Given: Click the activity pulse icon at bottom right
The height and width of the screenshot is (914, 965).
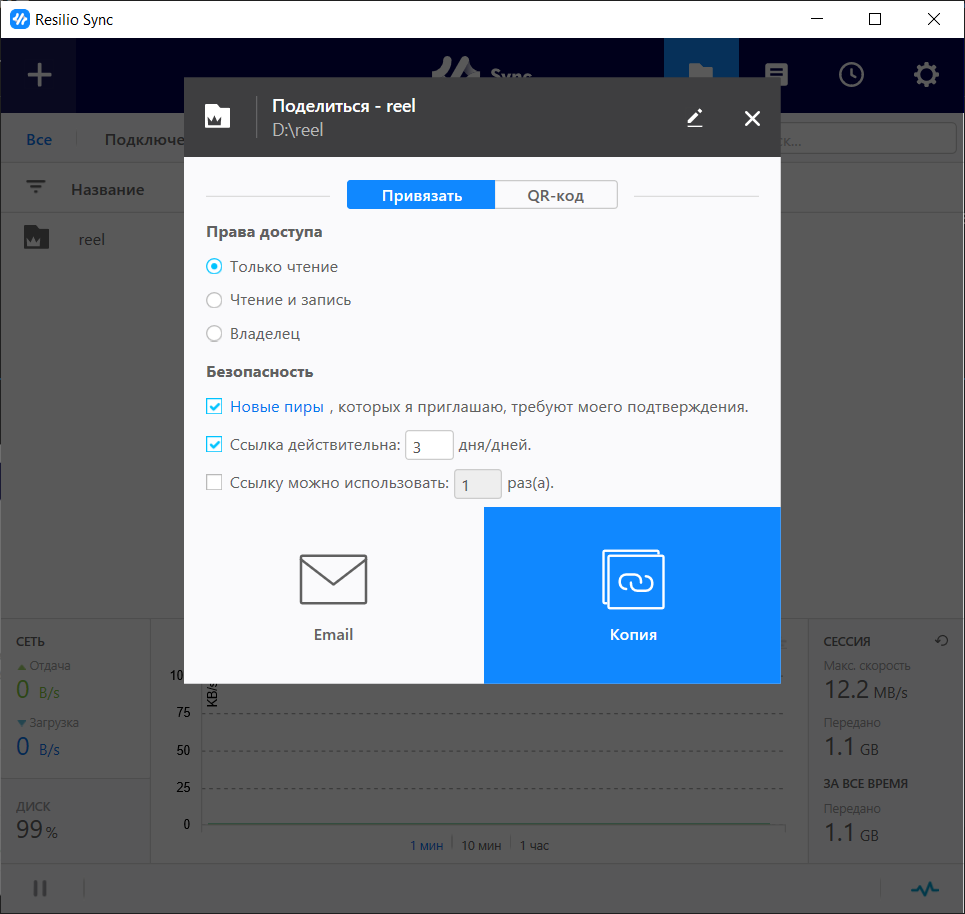Looking at the screenshot, I should [925, 888].
